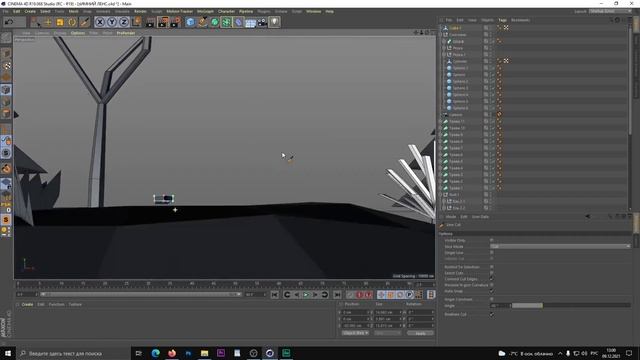Select the Move tool
Screen dimensions: 640x360
coord(48,22)
